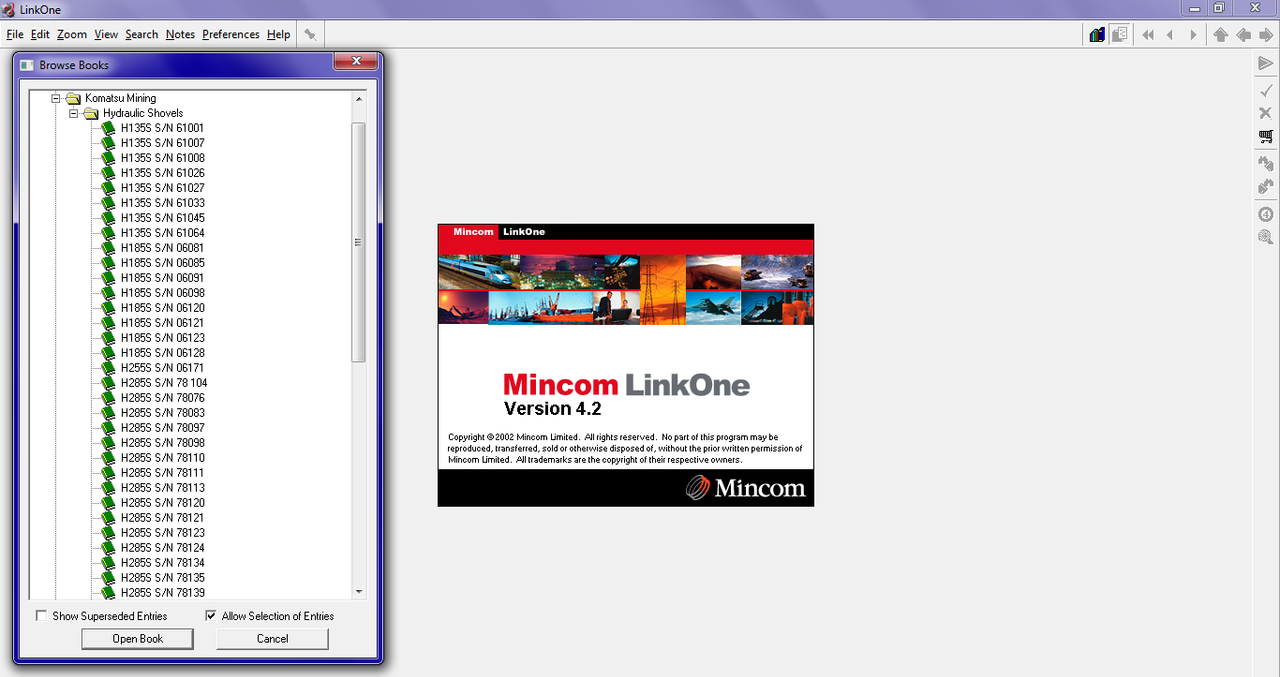Click the pin icon next to Help menu
The image size is (1280, 677).
pos(310,34)
